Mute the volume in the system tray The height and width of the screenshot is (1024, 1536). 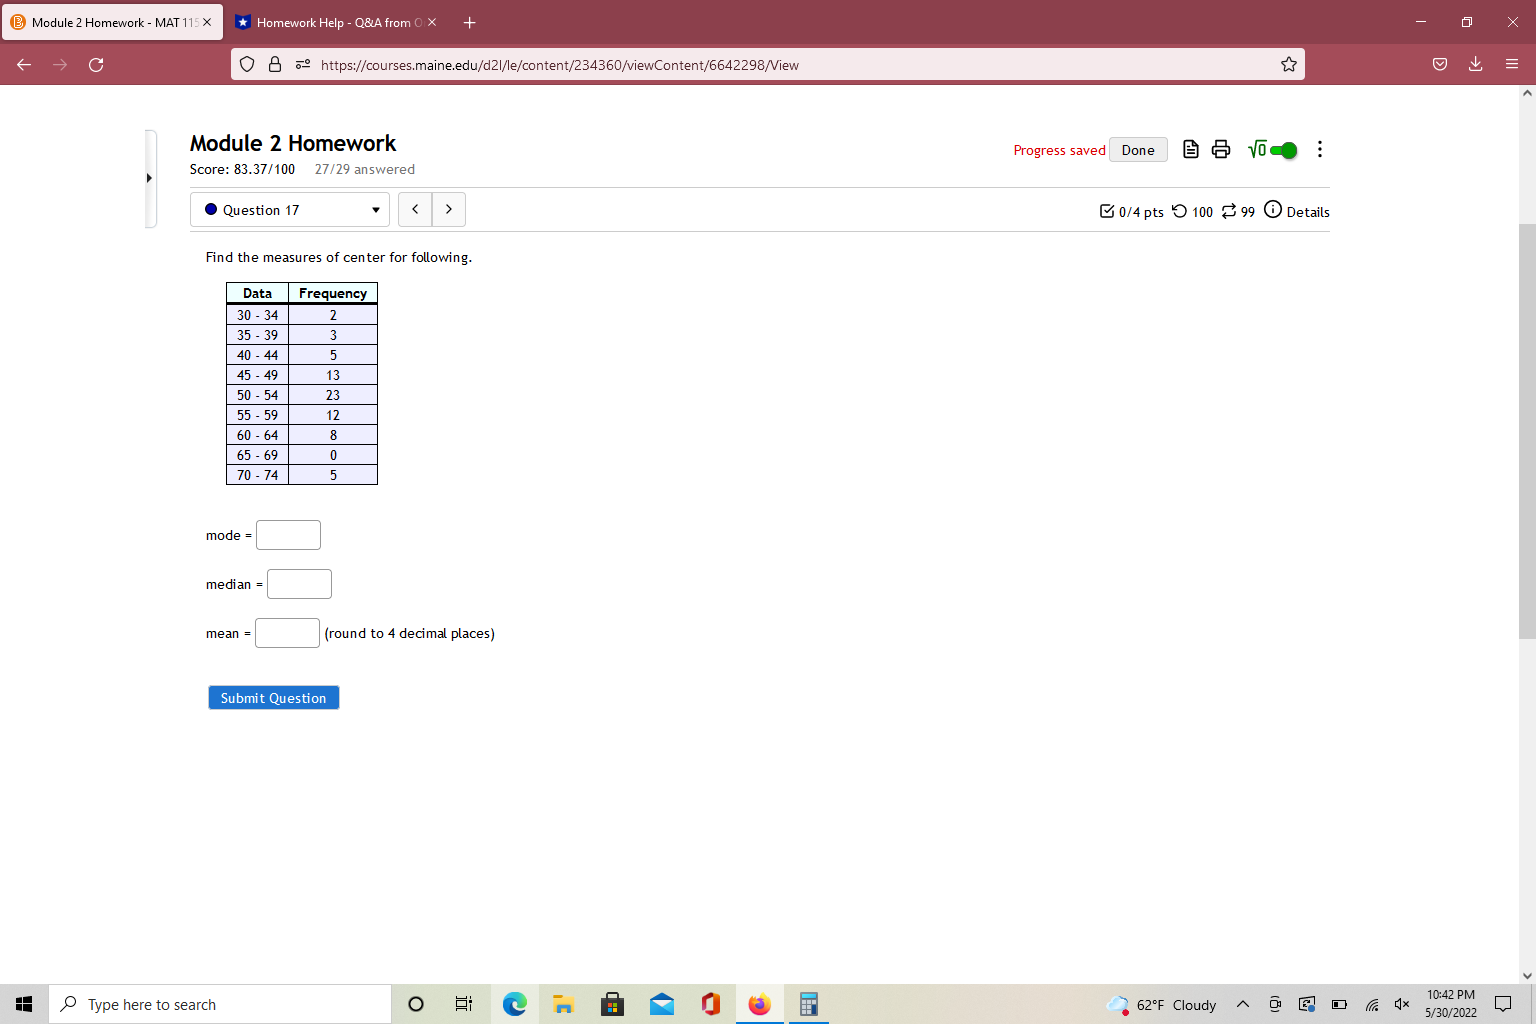pos(1401,1005)
